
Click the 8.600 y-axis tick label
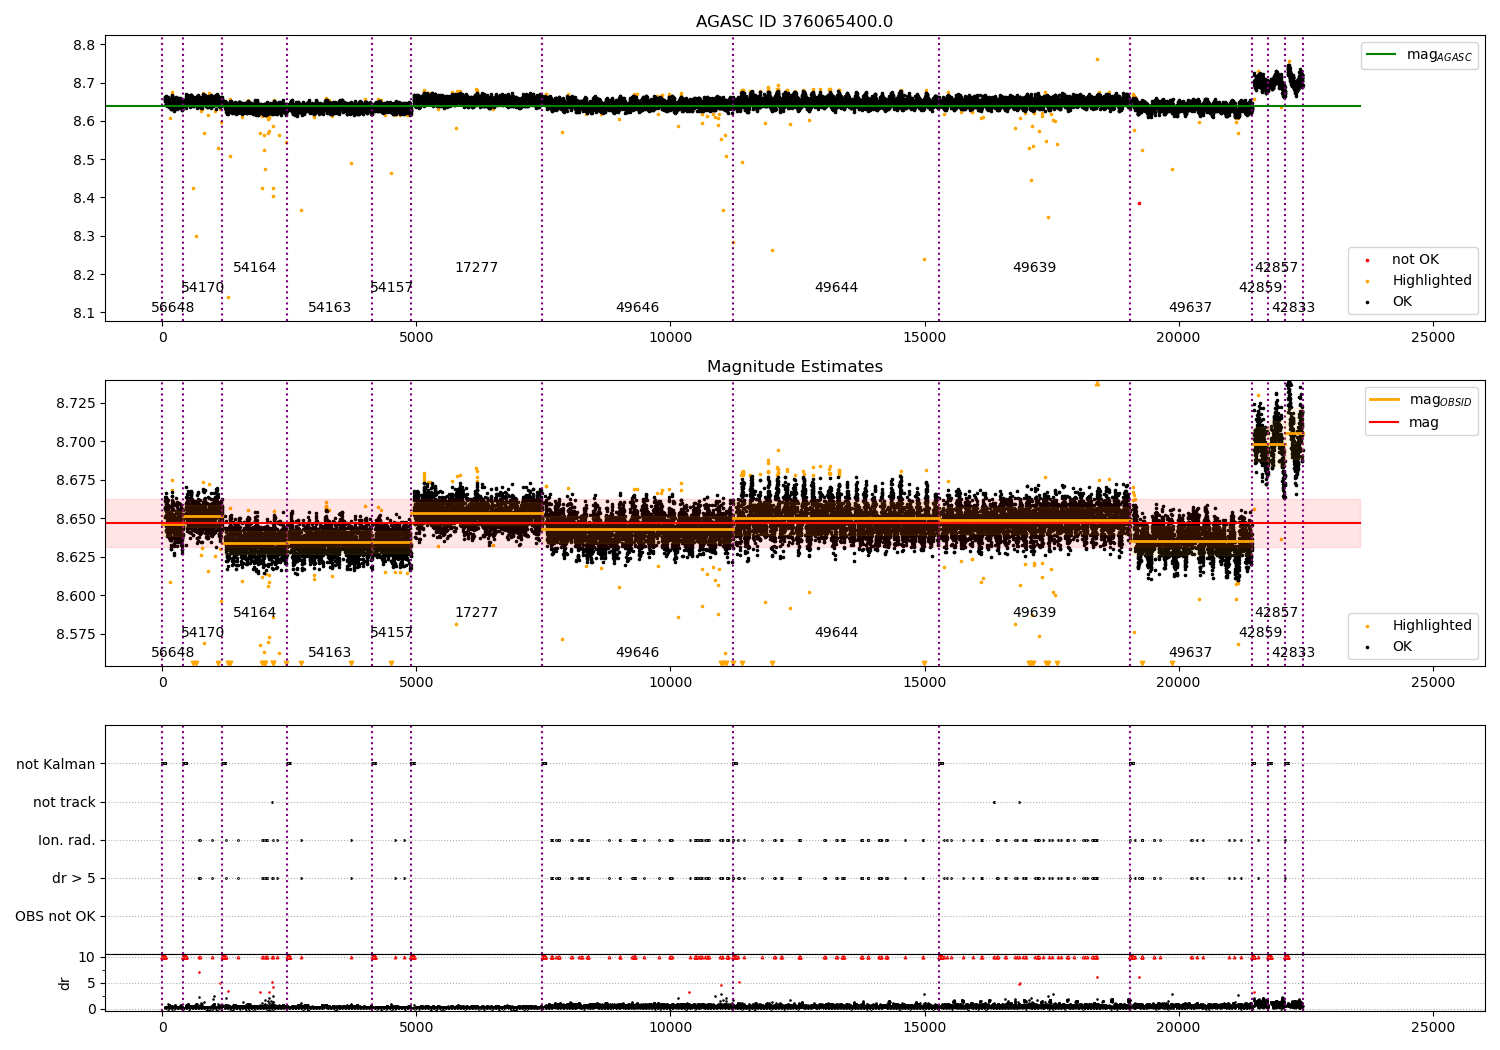(77, 596)
